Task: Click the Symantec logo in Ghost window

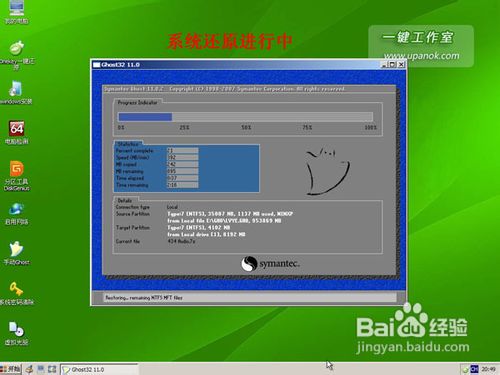Action: coord(270,264)
